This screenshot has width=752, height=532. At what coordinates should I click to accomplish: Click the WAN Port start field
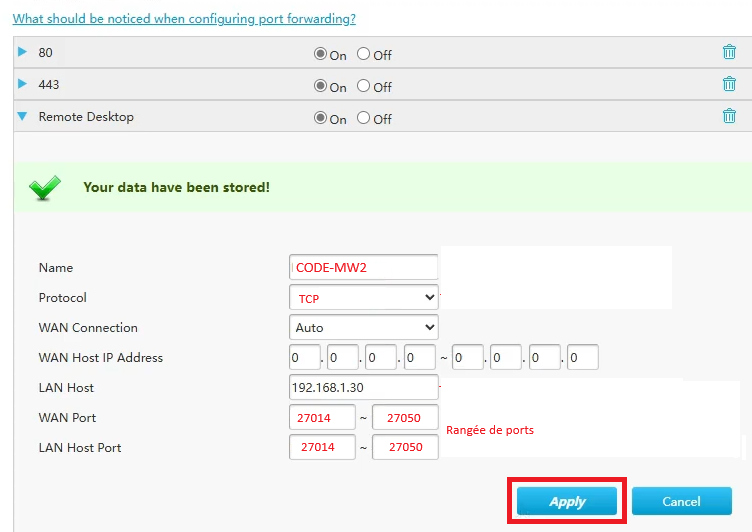click(x=322, y=417)
